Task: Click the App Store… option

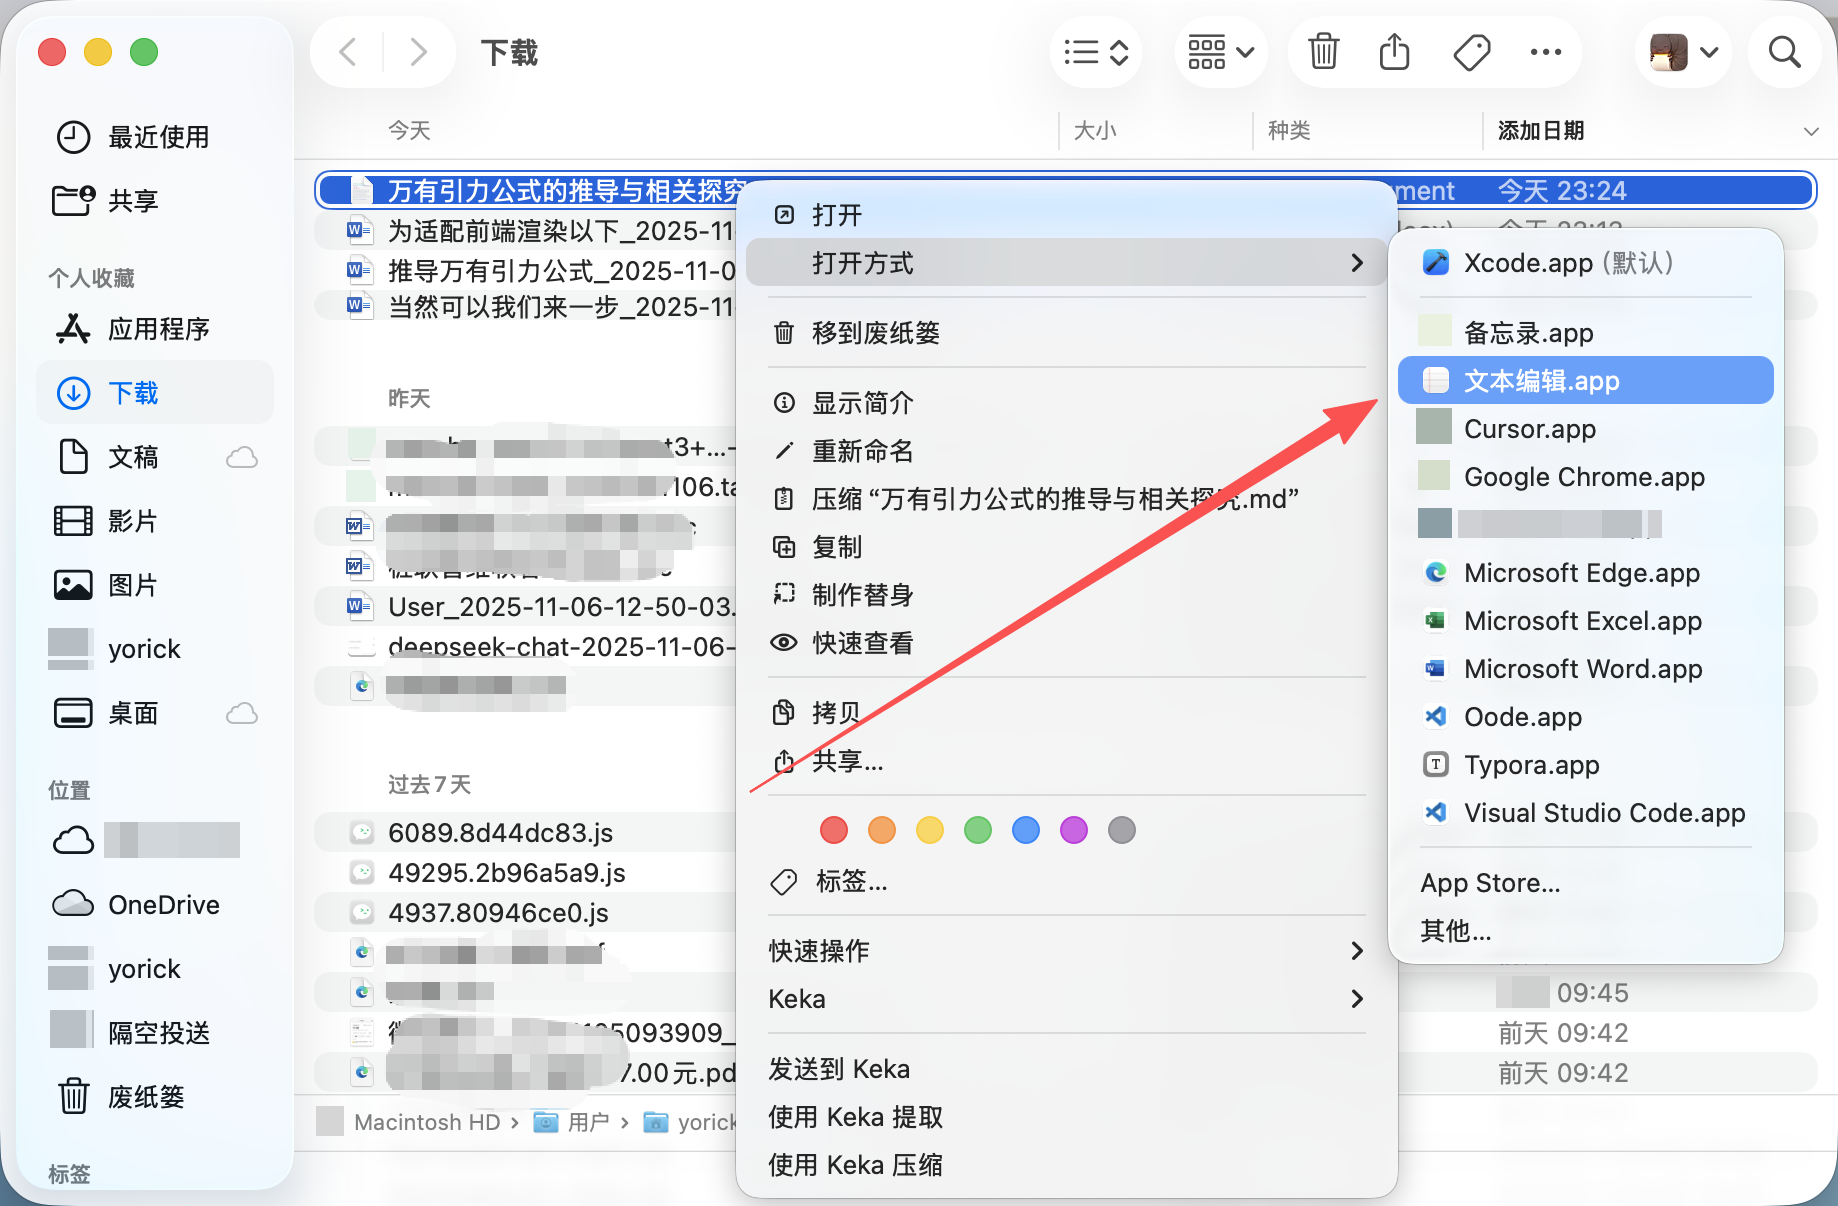Action: point(1490,883)
